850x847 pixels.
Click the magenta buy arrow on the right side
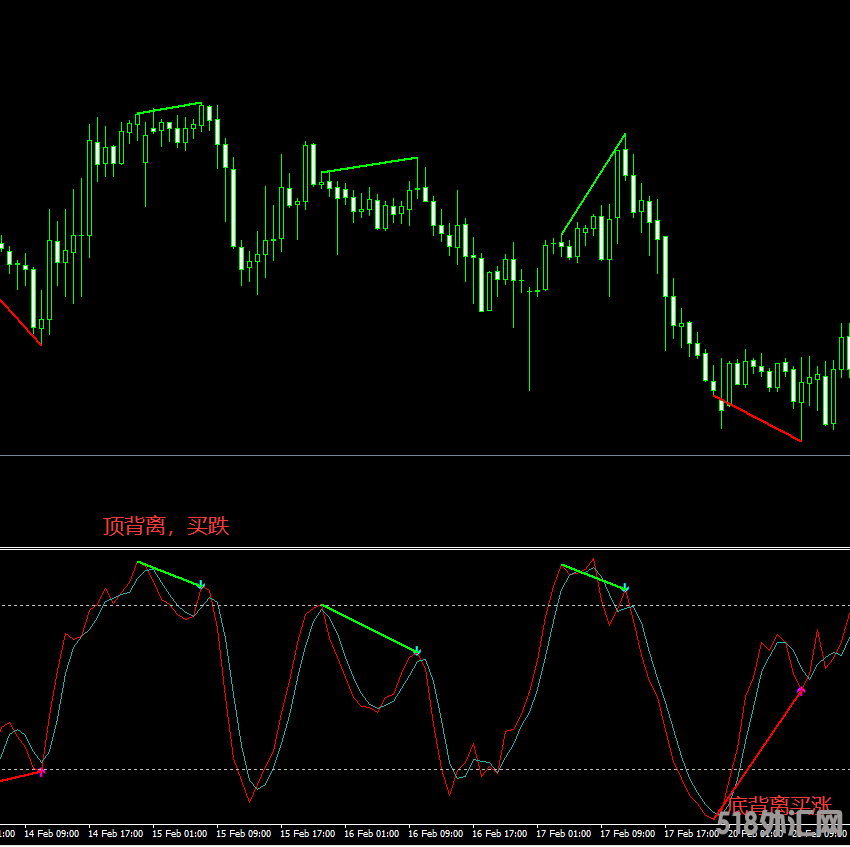coord(801,690)
